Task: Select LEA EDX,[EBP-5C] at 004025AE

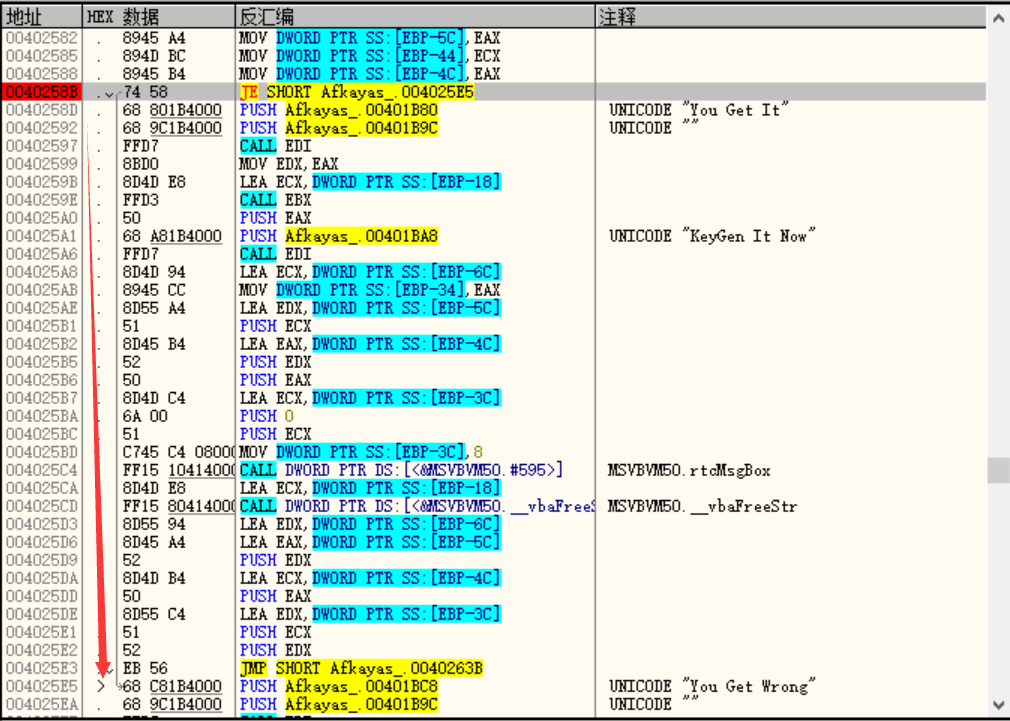Action: point(370,309)
